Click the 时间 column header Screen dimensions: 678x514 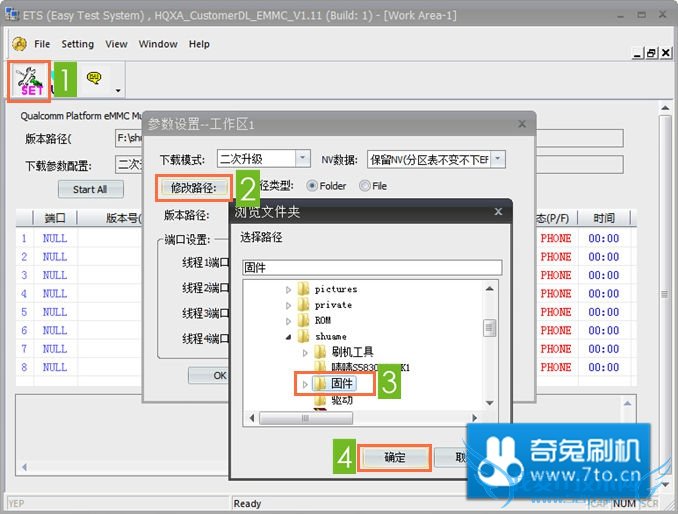[x=604, y=218]
